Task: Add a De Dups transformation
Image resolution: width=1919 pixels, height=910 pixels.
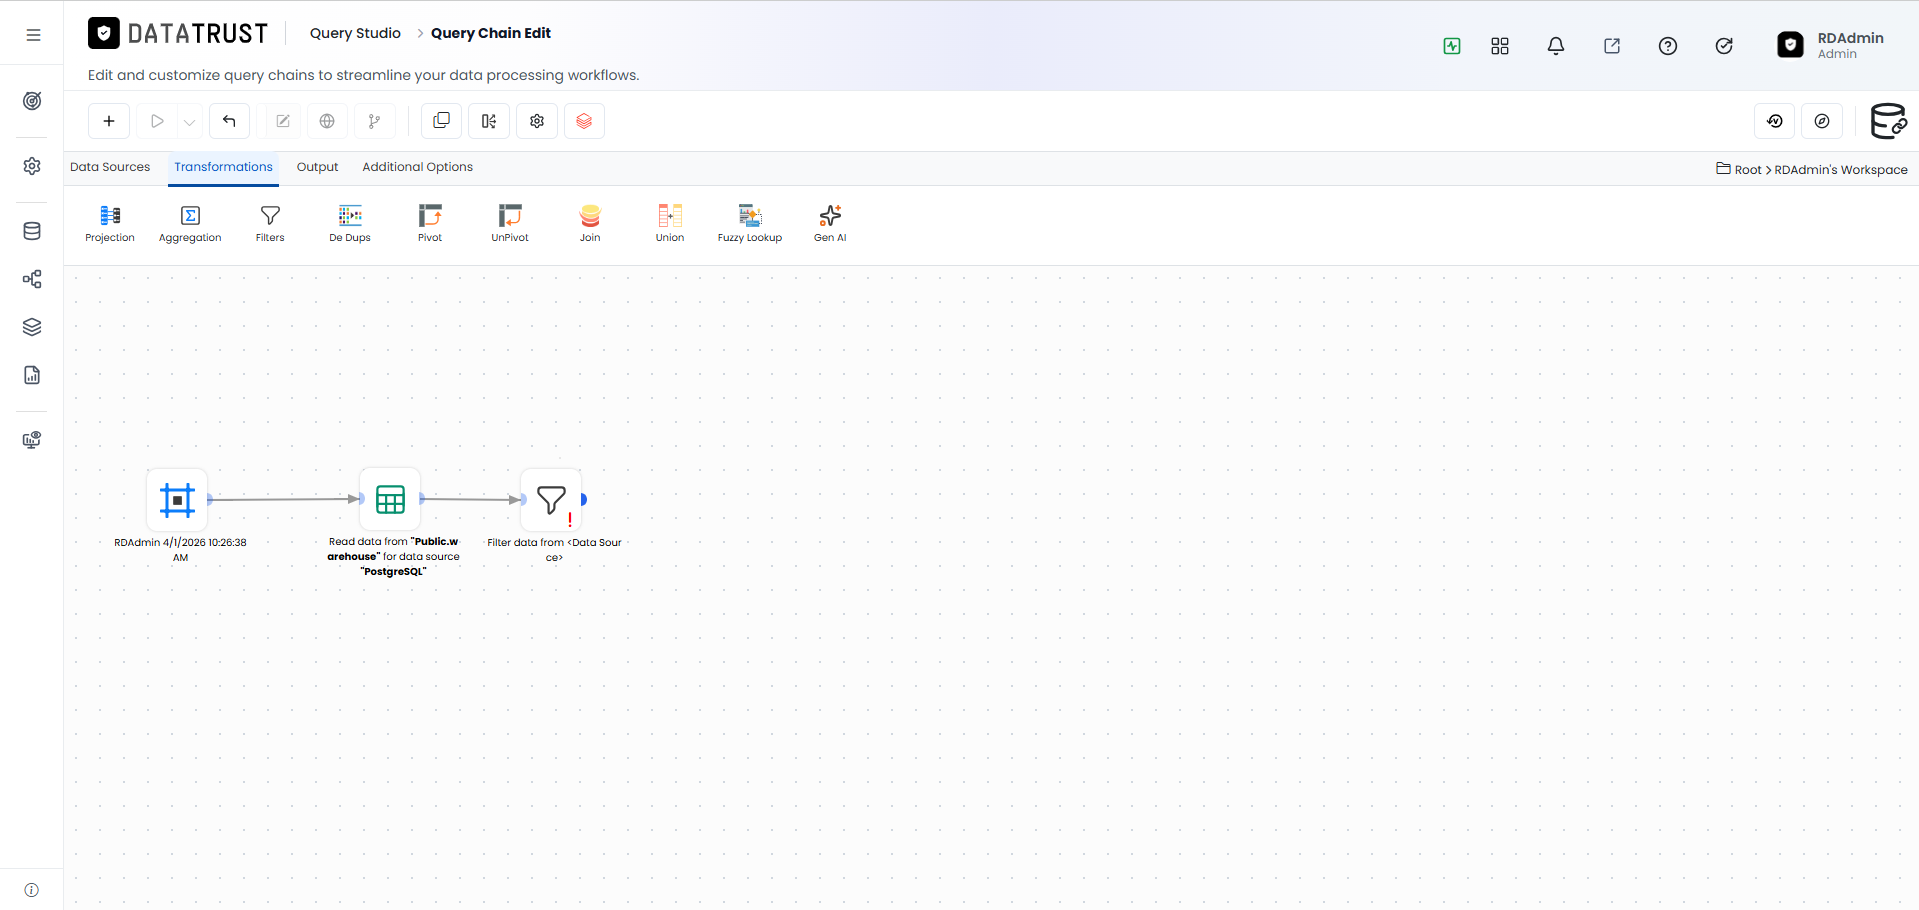Action: 350,223
